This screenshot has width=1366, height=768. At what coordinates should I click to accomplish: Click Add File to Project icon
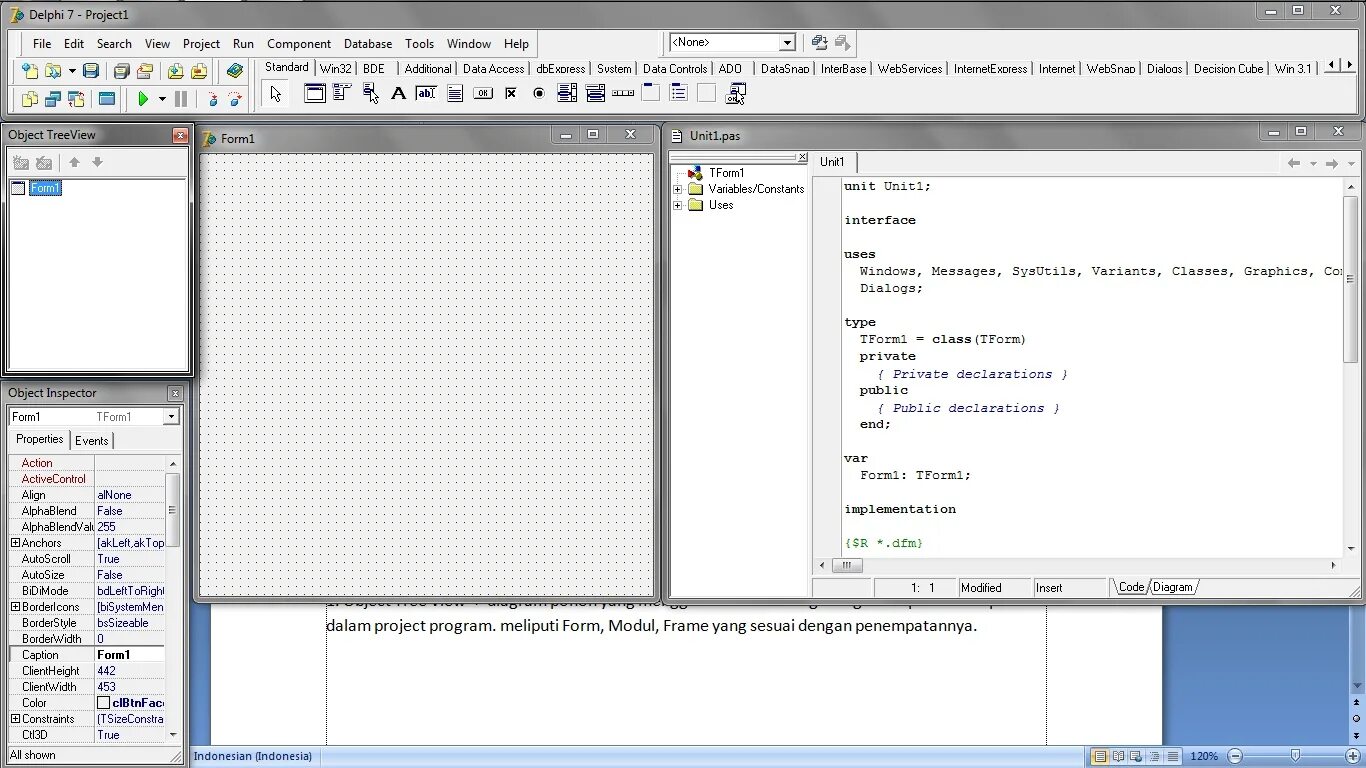tap(175, 71)
